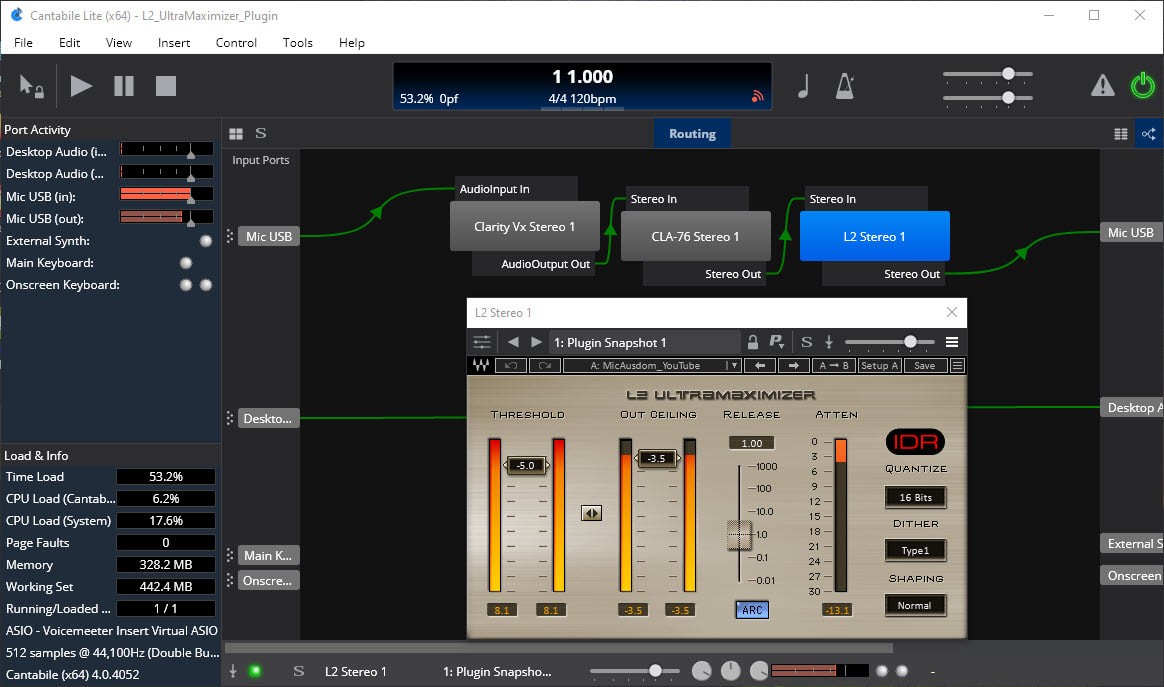Open the Insert menu
This screenshot has width=1164, height=687.
pyautogui.click(x=174, y=42)
